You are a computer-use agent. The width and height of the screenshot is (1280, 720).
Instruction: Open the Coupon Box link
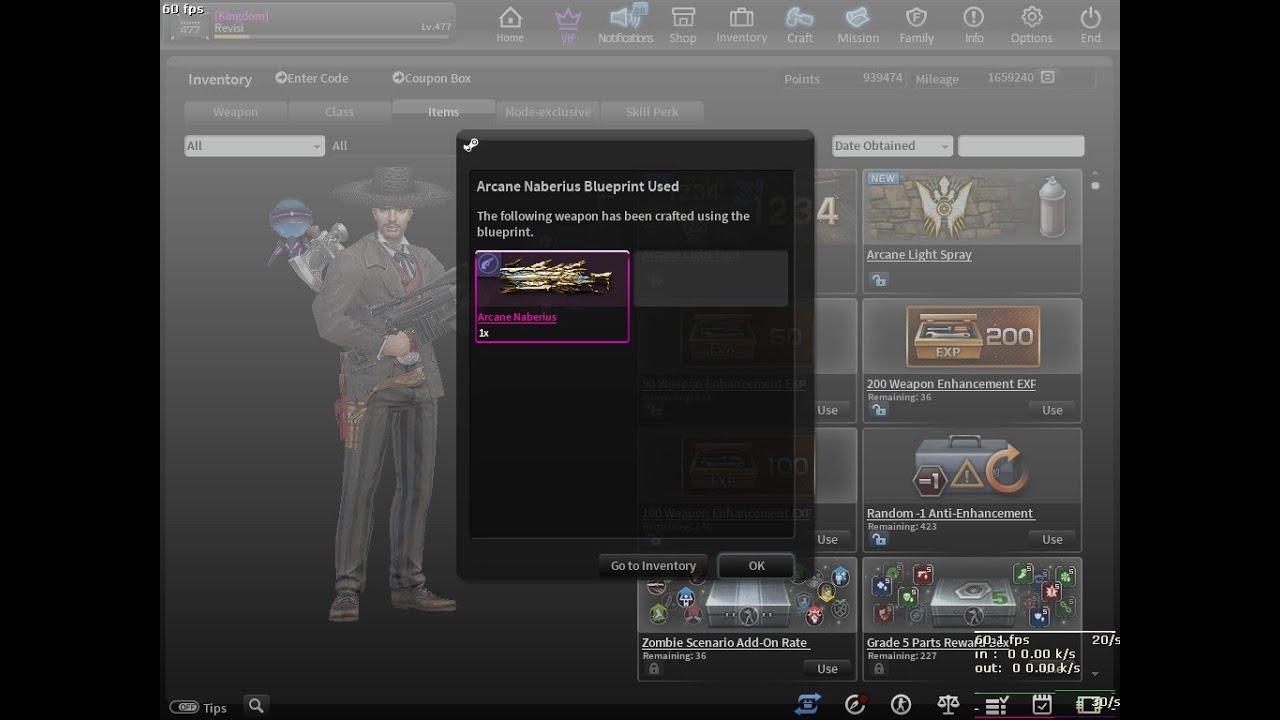click(431, 78)
